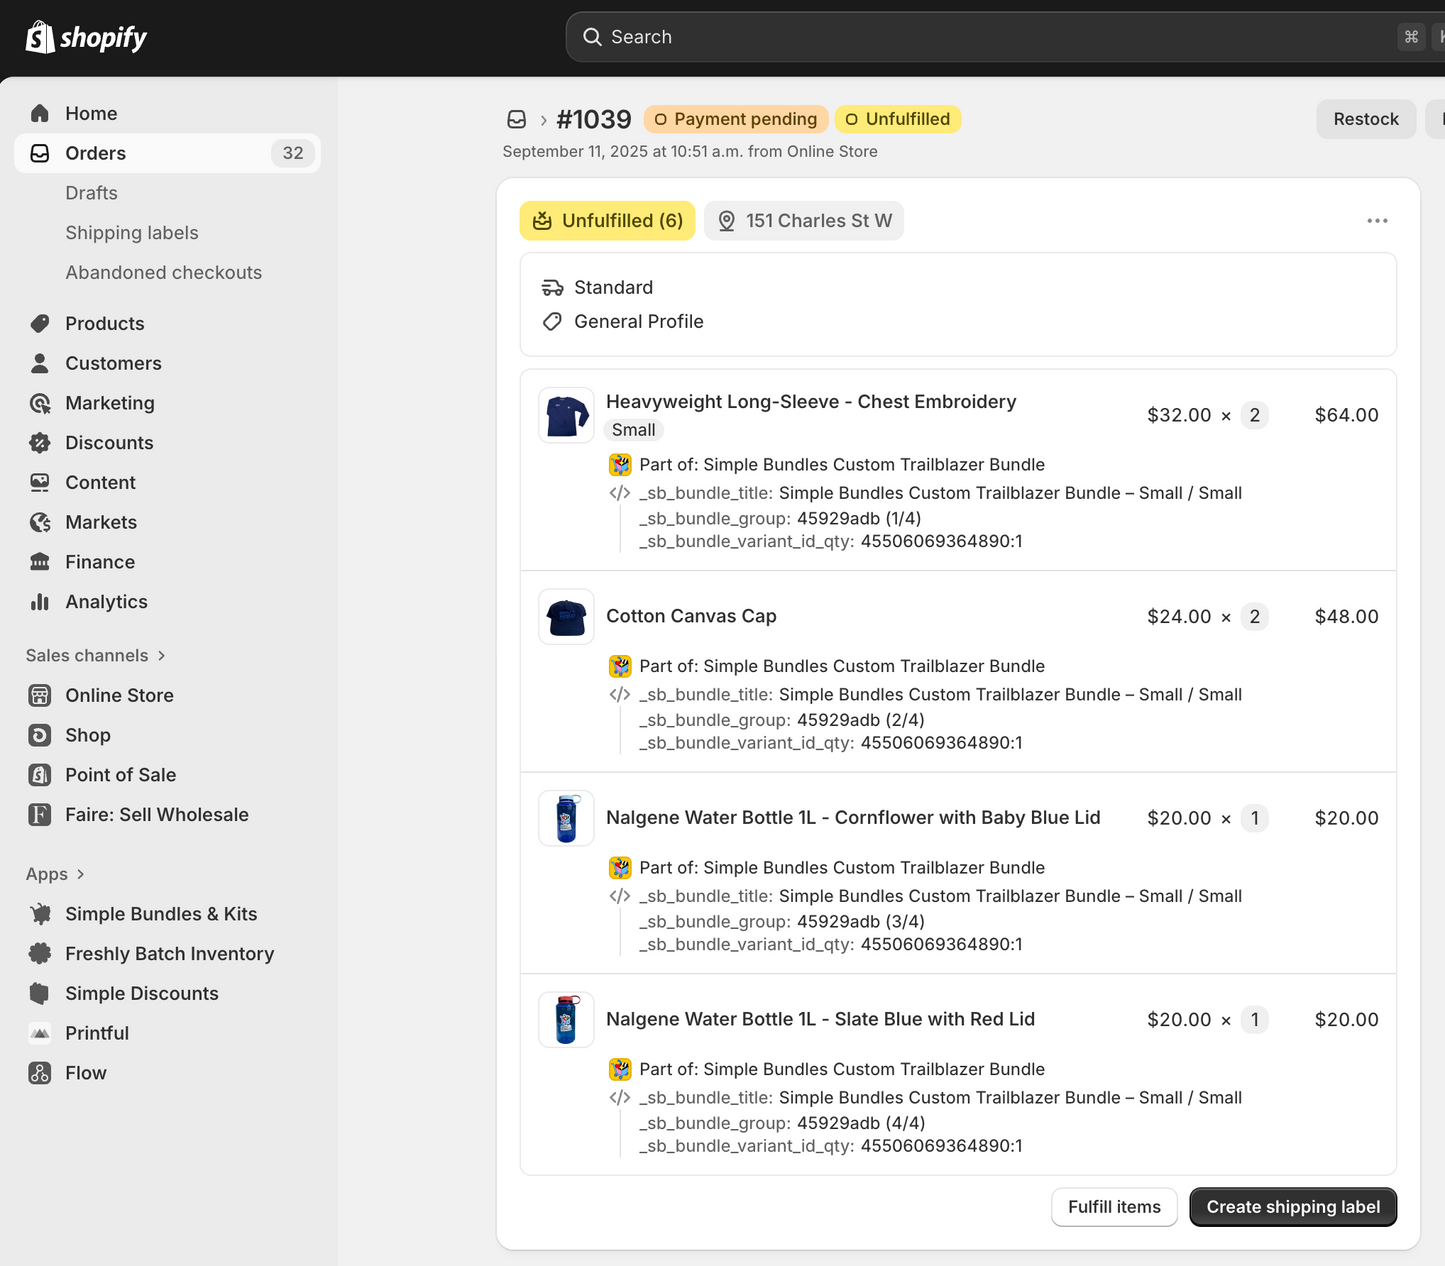Click the Online Store icon

click(x=40, y=695)
